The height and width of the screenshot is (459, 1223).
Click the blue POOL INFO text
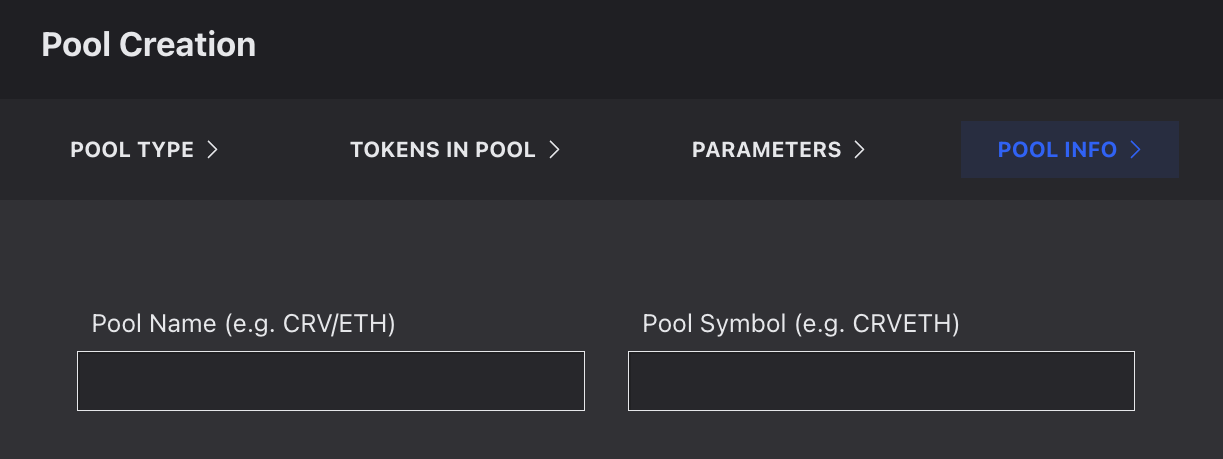(x=1057, y=150)
